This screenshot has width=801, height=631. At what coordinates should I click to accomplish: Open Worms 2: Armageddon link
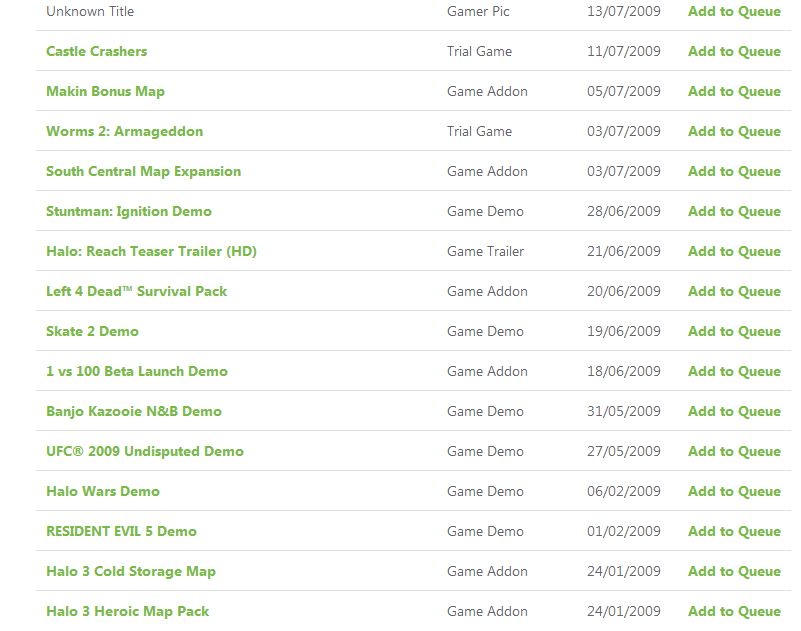point(125,131)
